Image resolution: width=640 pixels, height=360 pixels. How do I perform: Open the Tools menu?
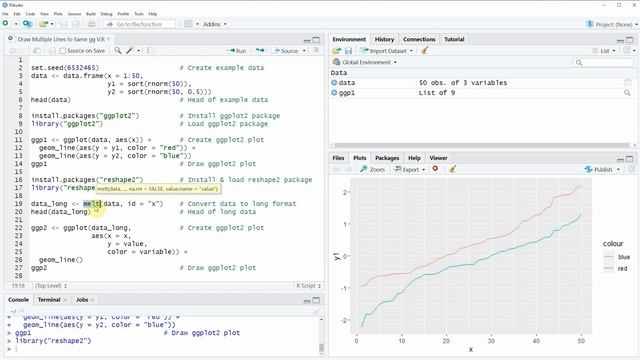(139, 14)
